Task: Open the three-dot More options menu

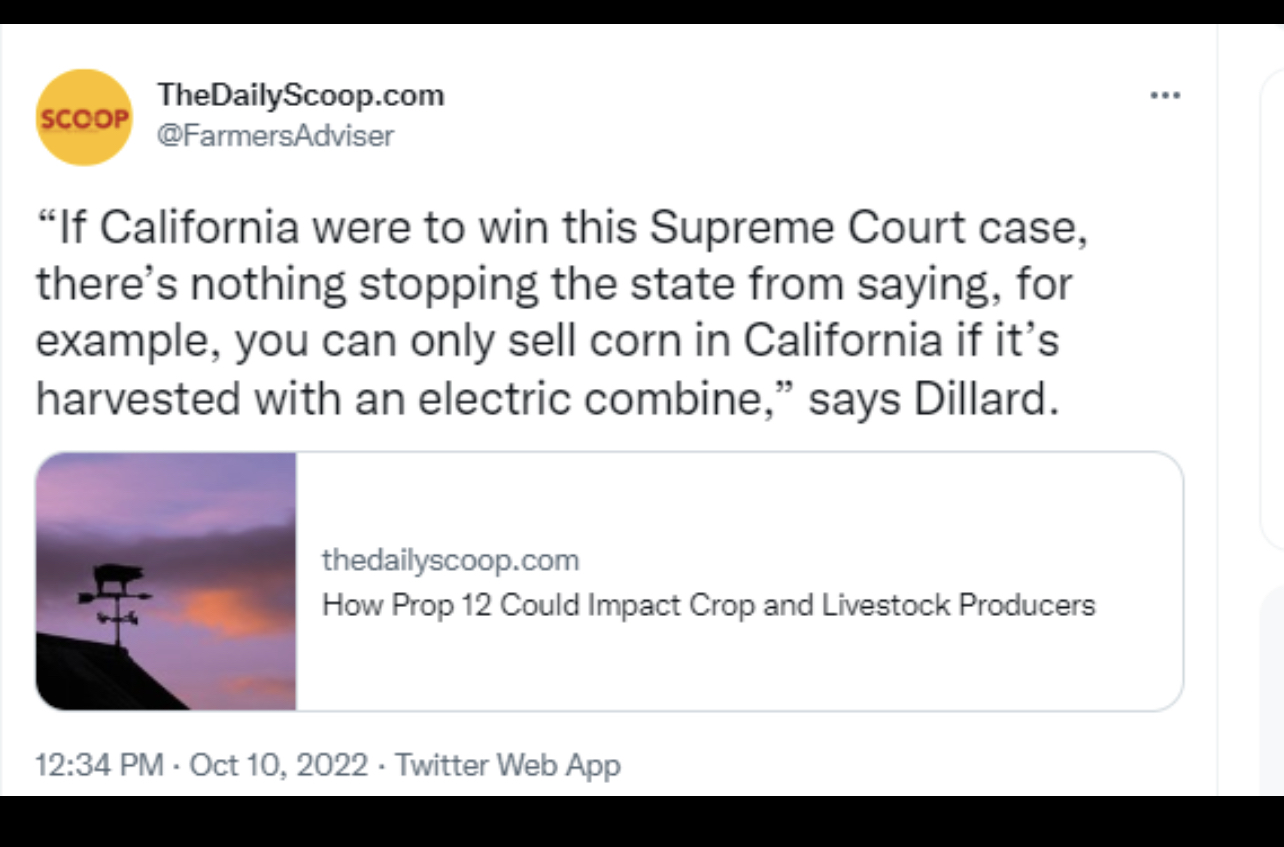Action: click(1165, 96)
